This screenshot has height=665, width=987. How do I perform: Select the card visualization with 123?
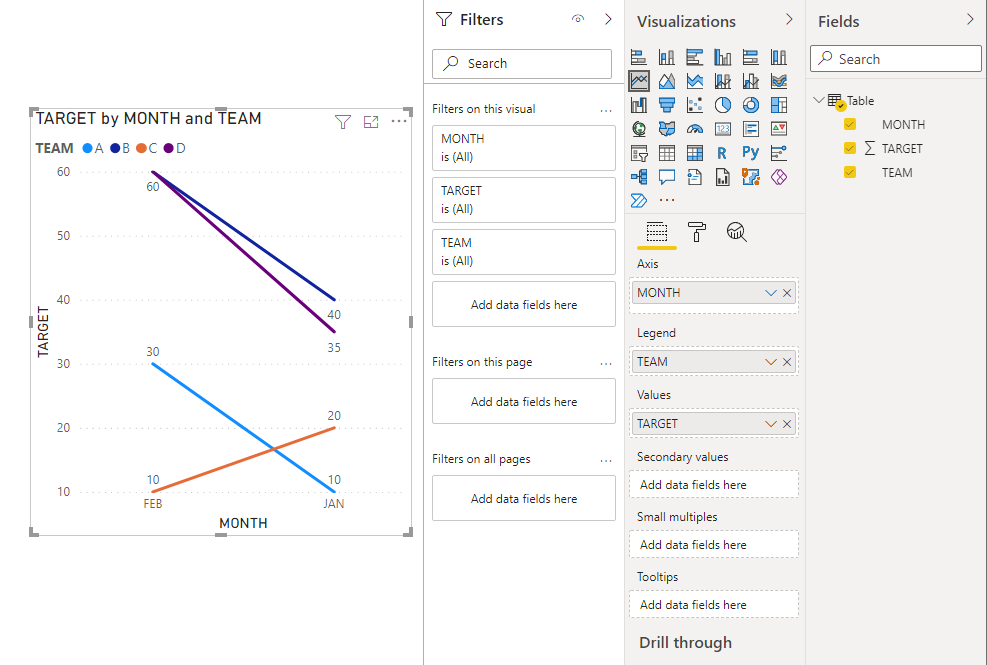723,128
